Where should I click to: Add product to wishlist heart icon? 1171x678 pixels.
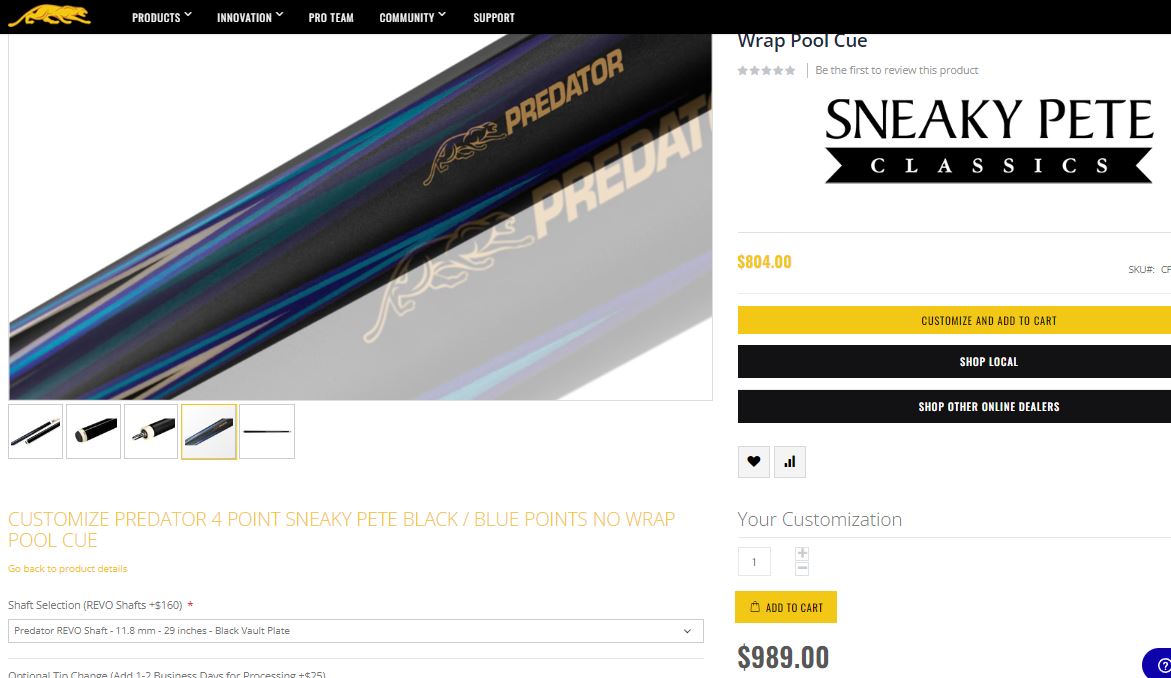coord(754,461)
